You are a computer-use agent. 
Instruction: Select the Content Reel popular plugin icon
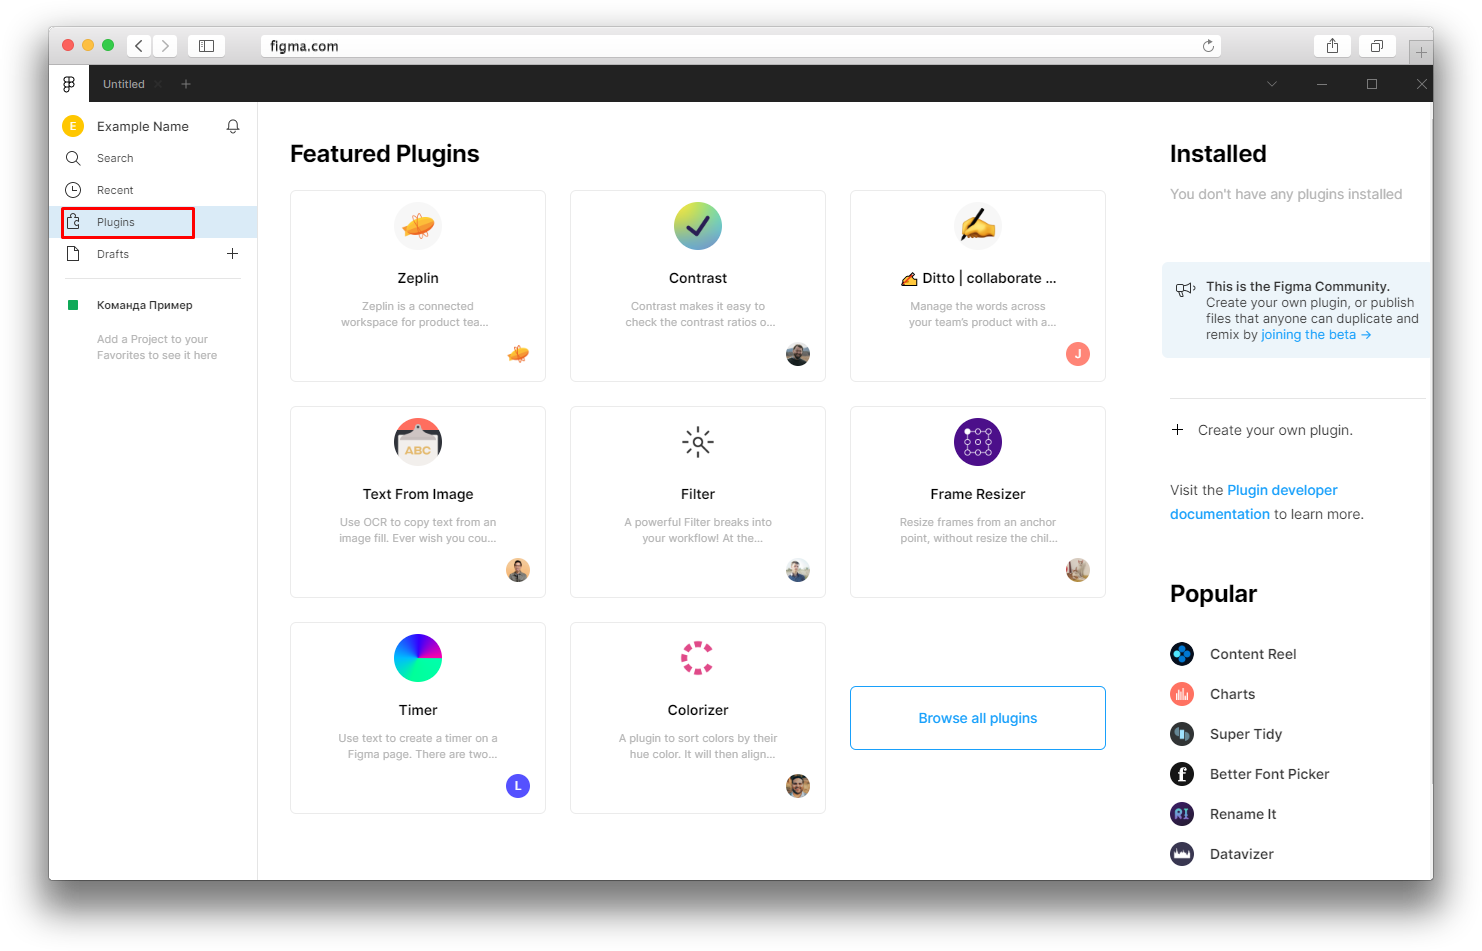click(1182, 654)
